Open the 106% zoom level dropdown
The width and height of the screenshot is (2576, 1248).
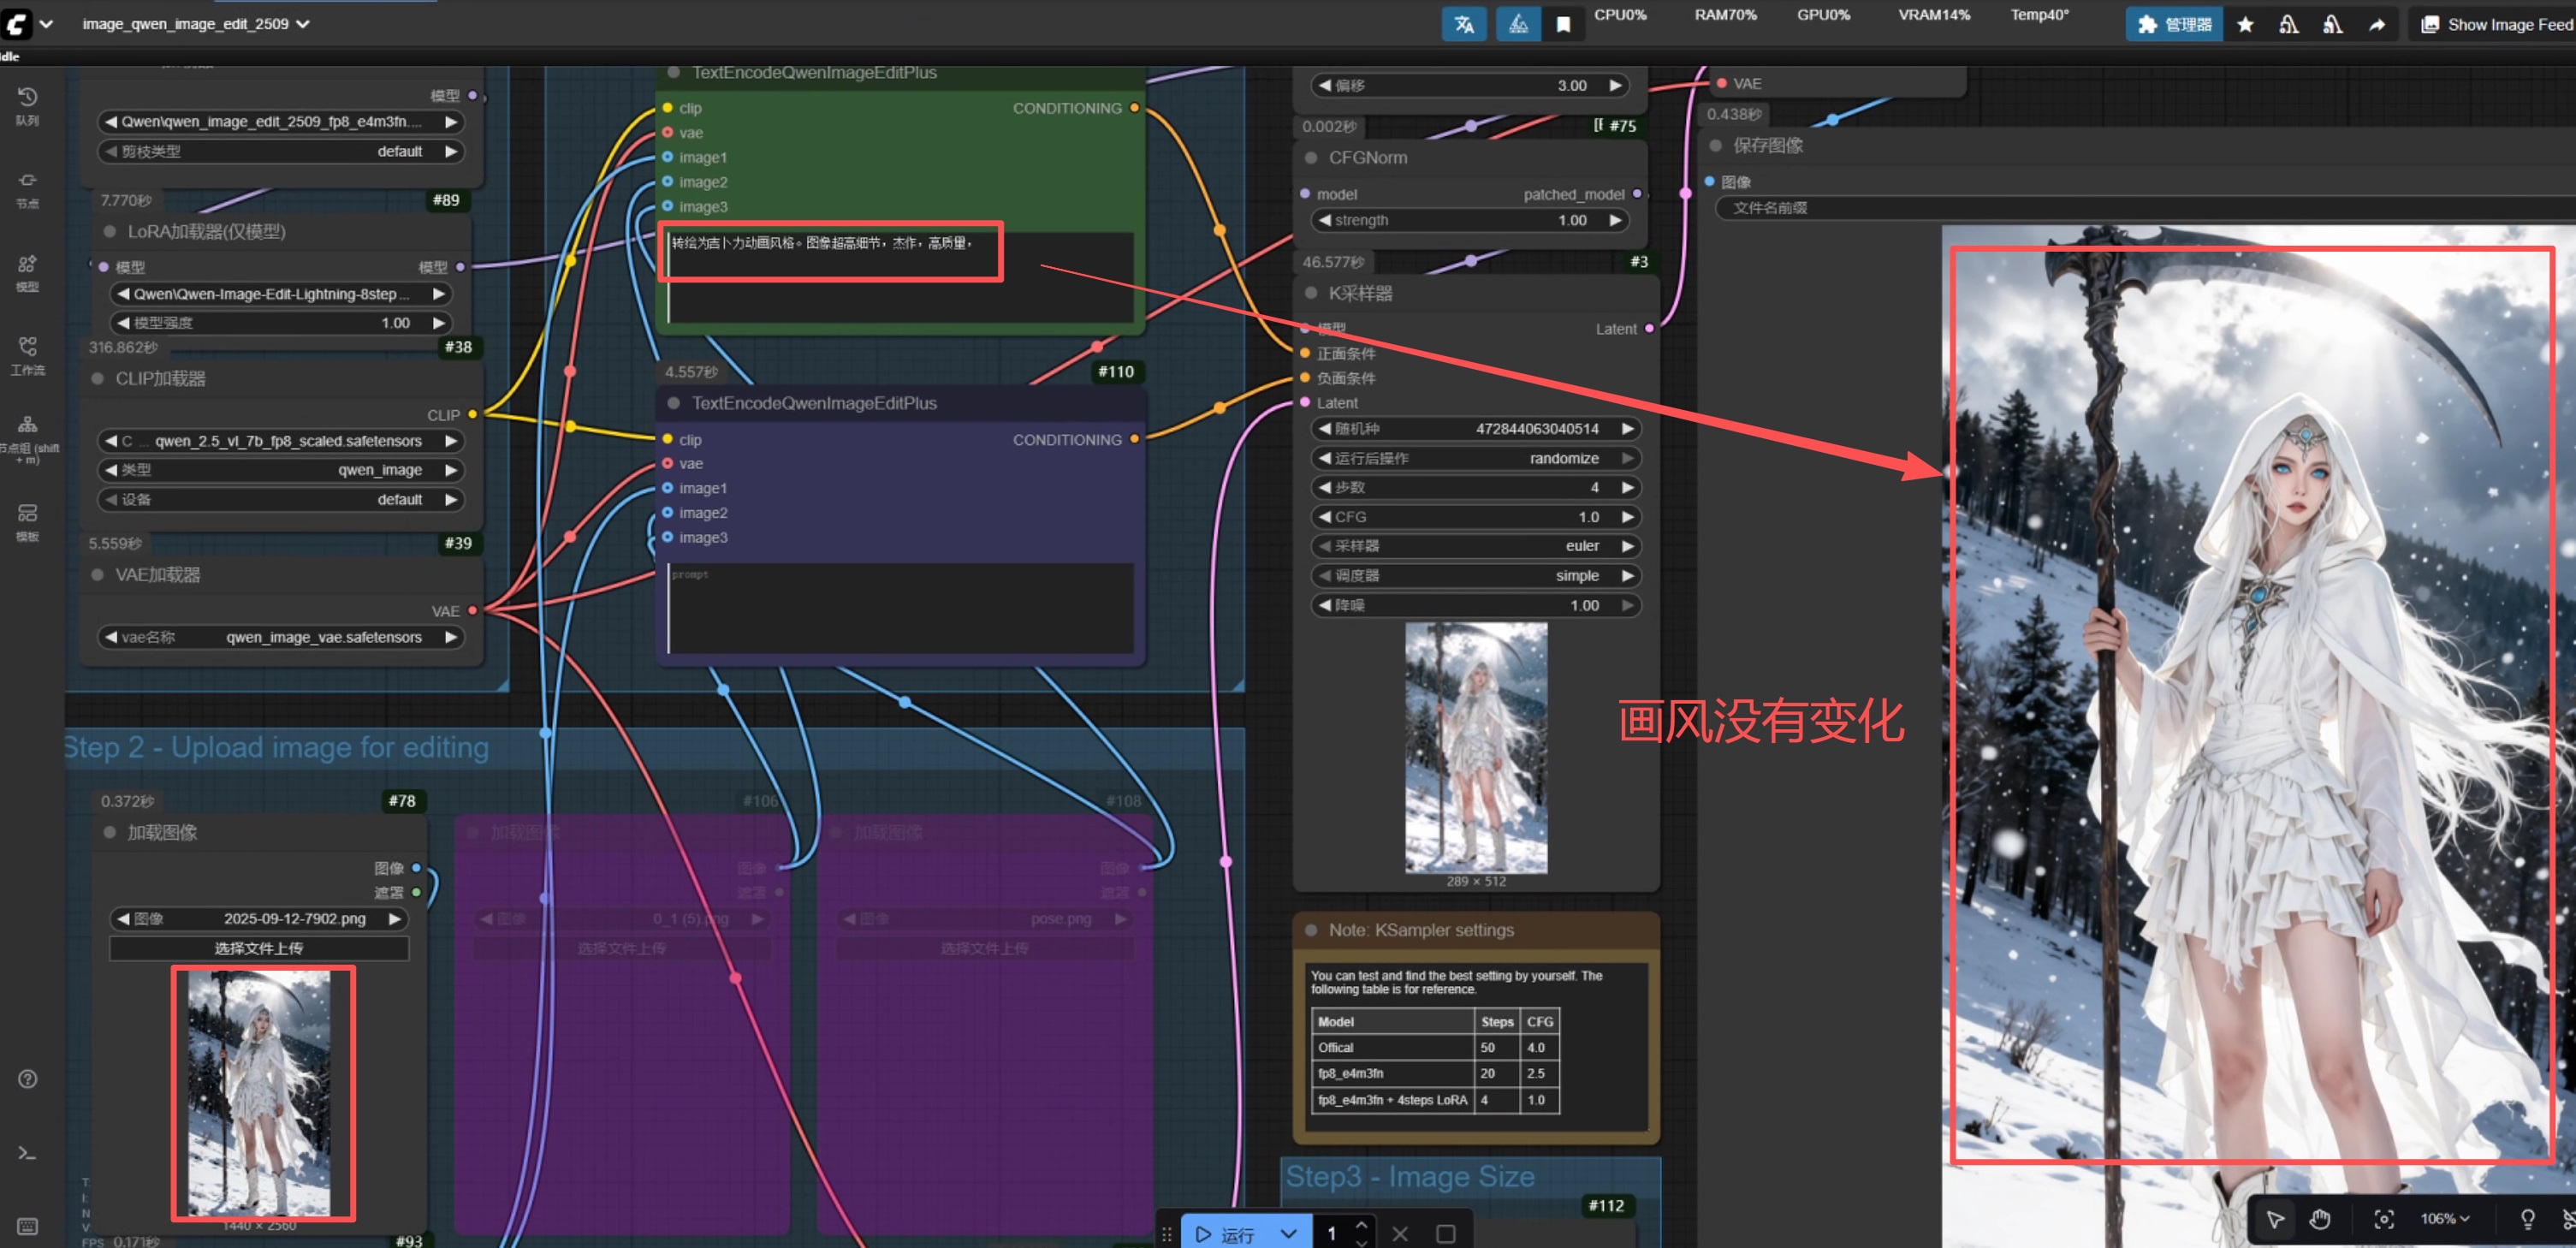(x=2444, y=1218)
